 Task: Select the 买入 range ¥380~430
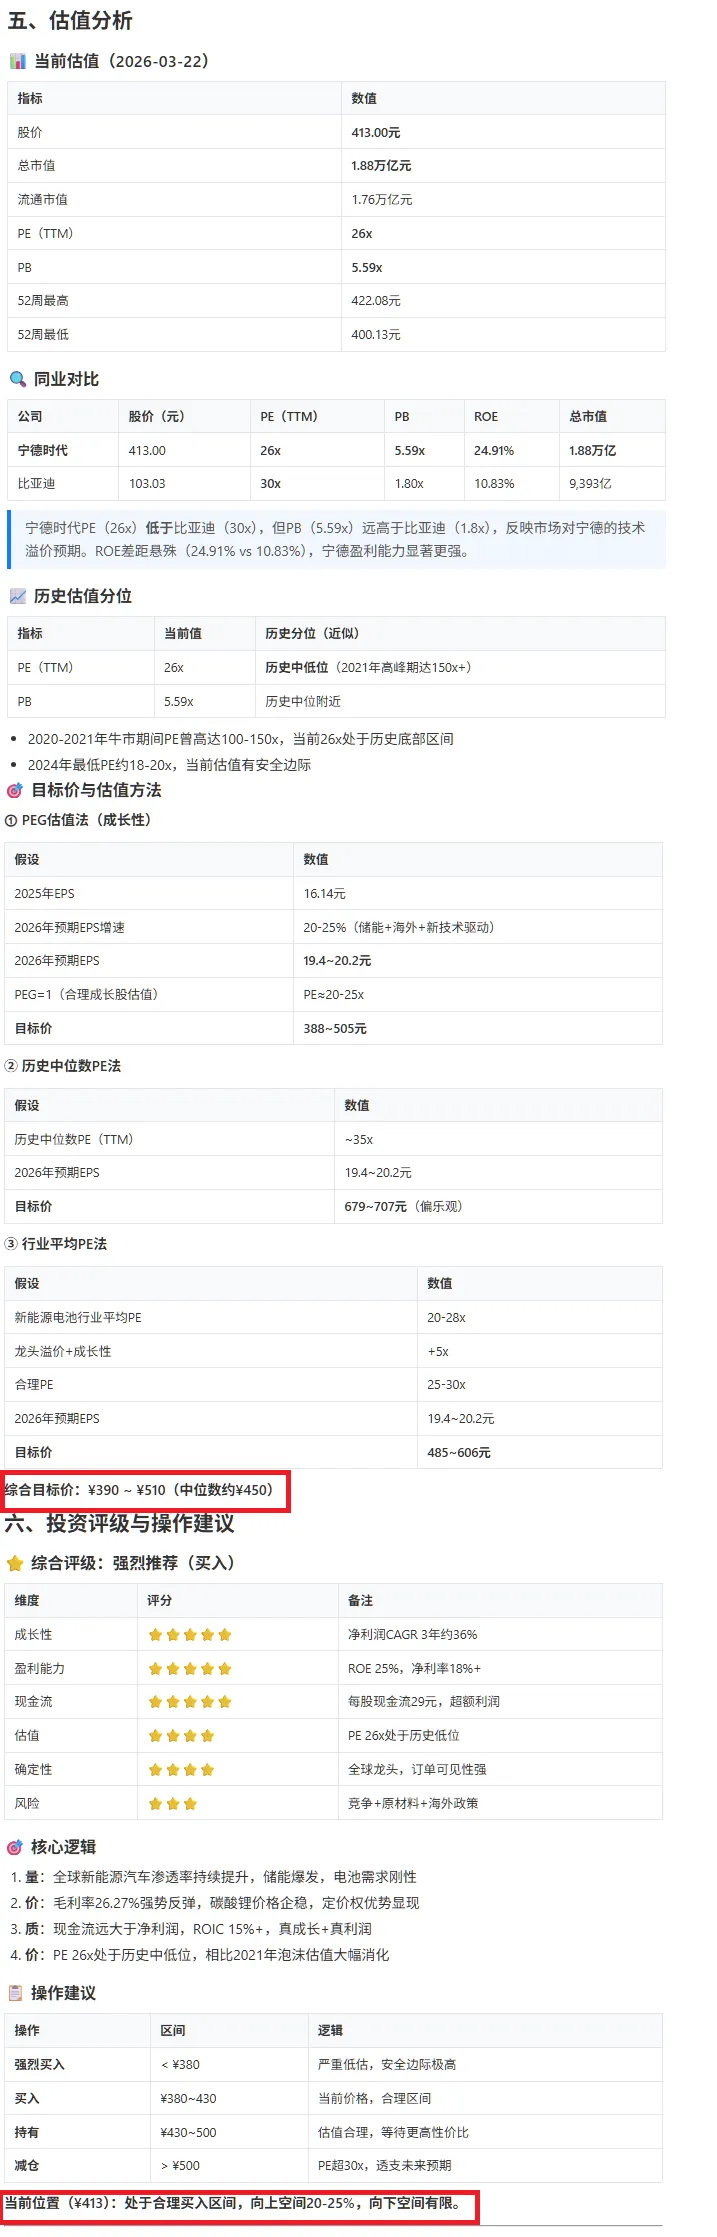tap(189, 2099)
